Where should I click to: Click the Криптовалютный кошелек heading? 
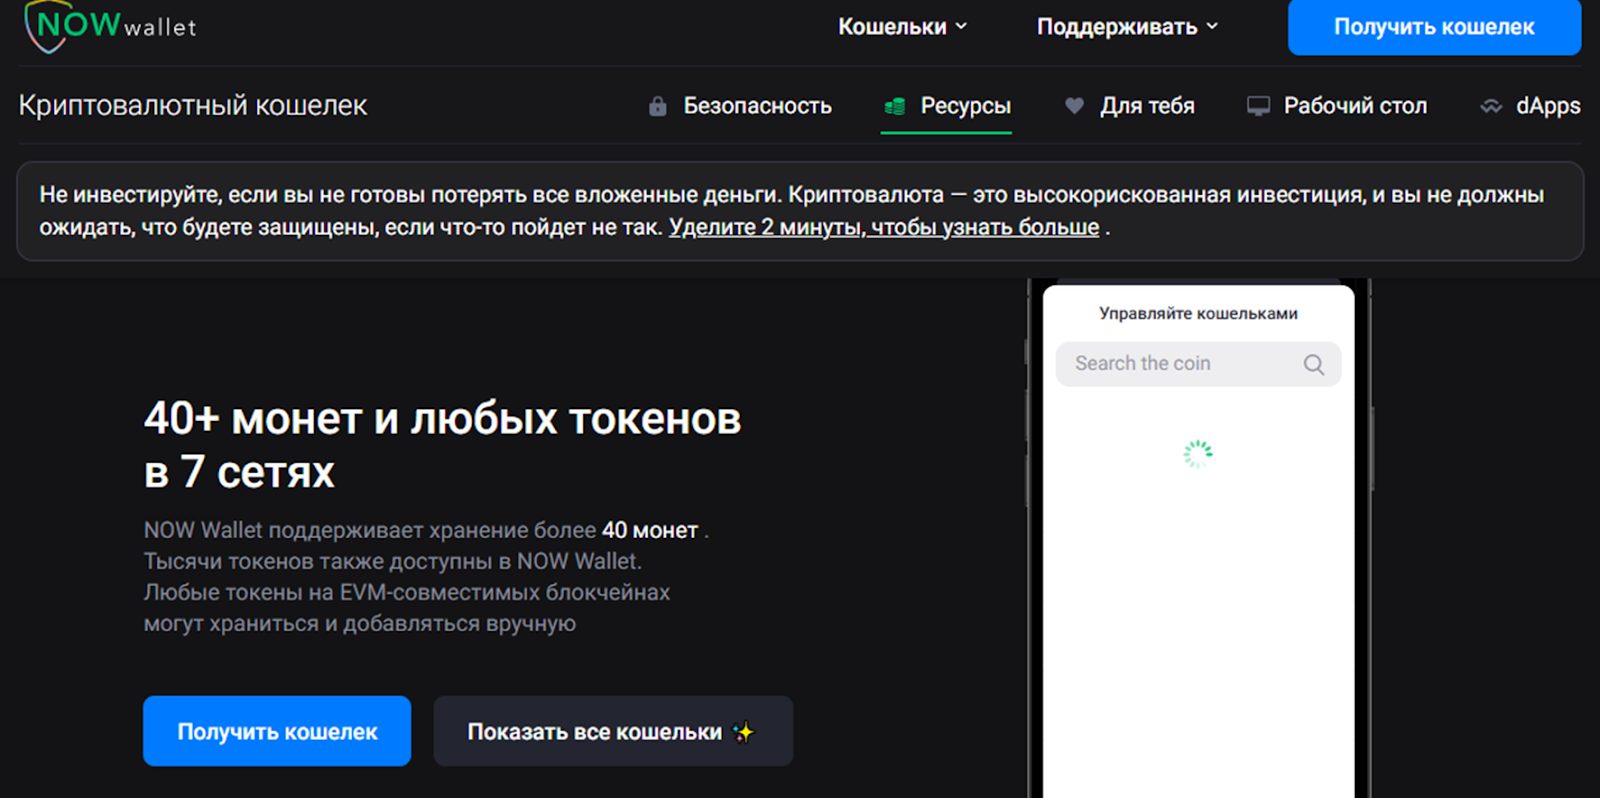[193, 105]
